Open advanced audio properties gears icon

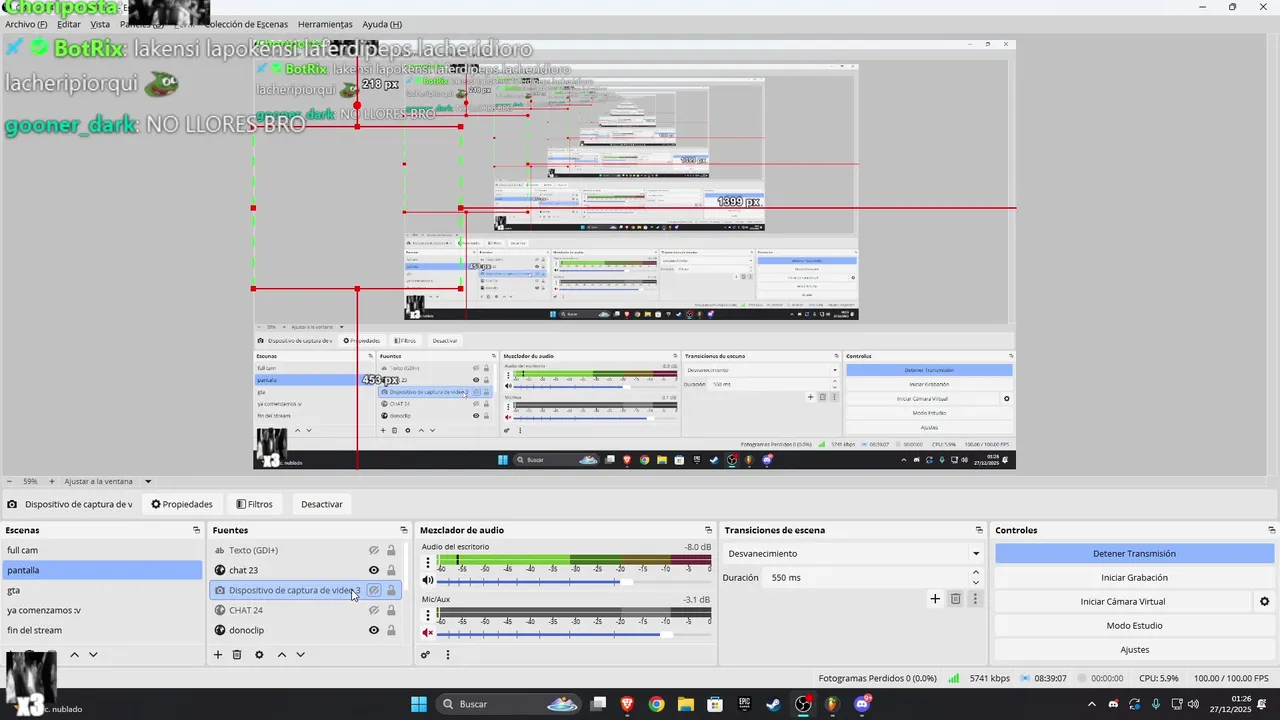425,655
